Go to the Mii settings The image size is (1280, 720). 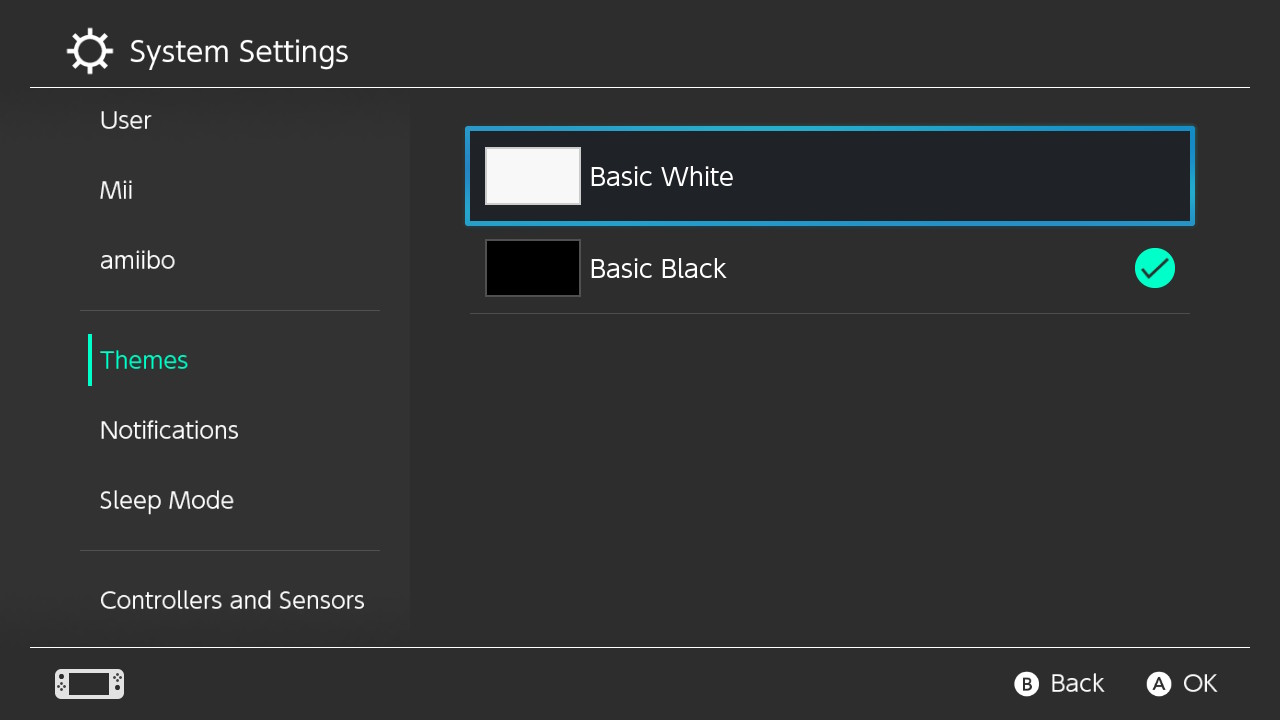click(x=116, y=190)
